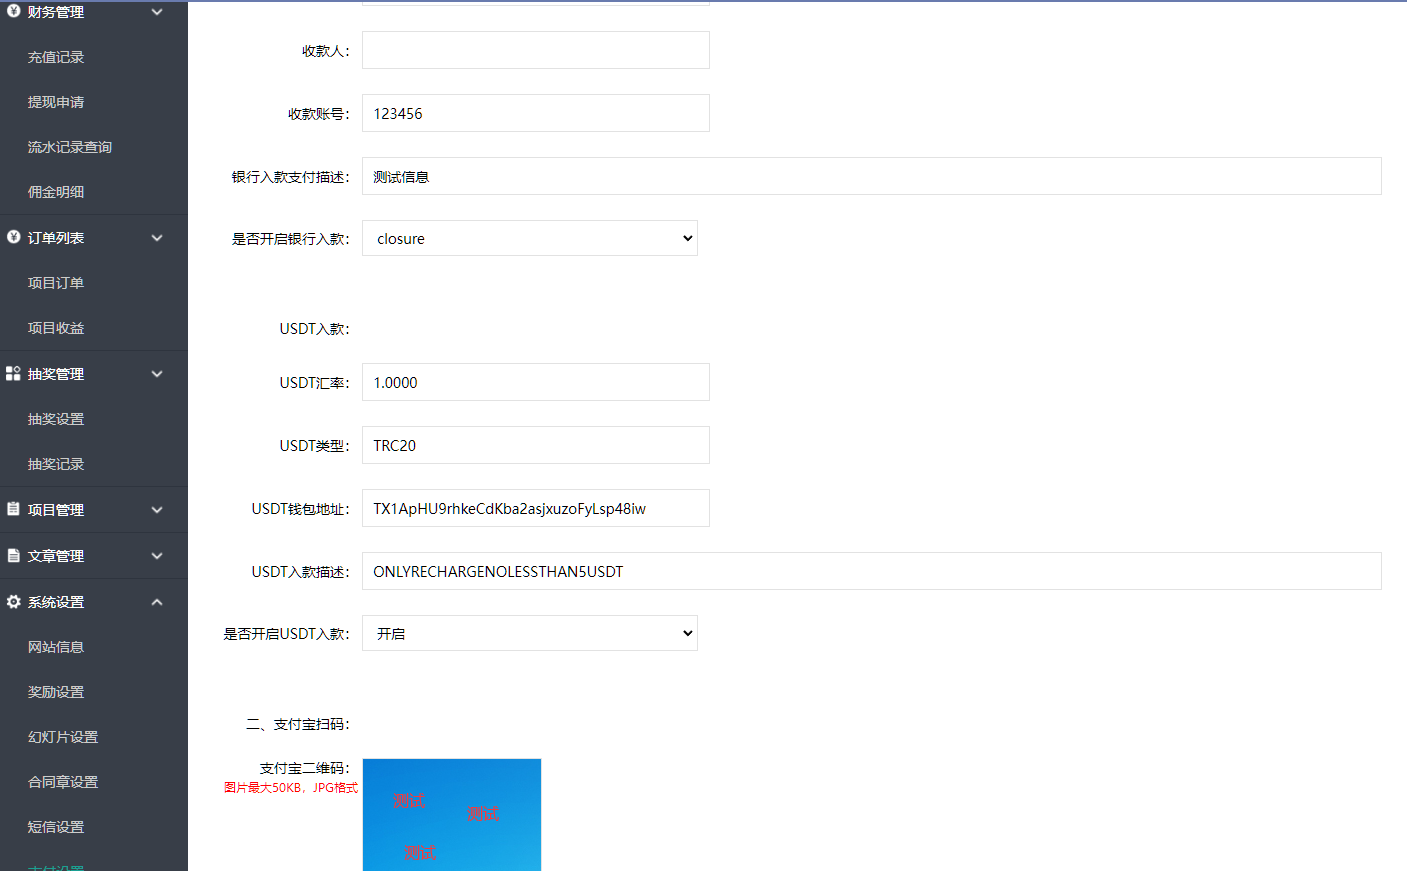
Task: Click the 订单列表 sidebar section icon
Action: point(13,237)
